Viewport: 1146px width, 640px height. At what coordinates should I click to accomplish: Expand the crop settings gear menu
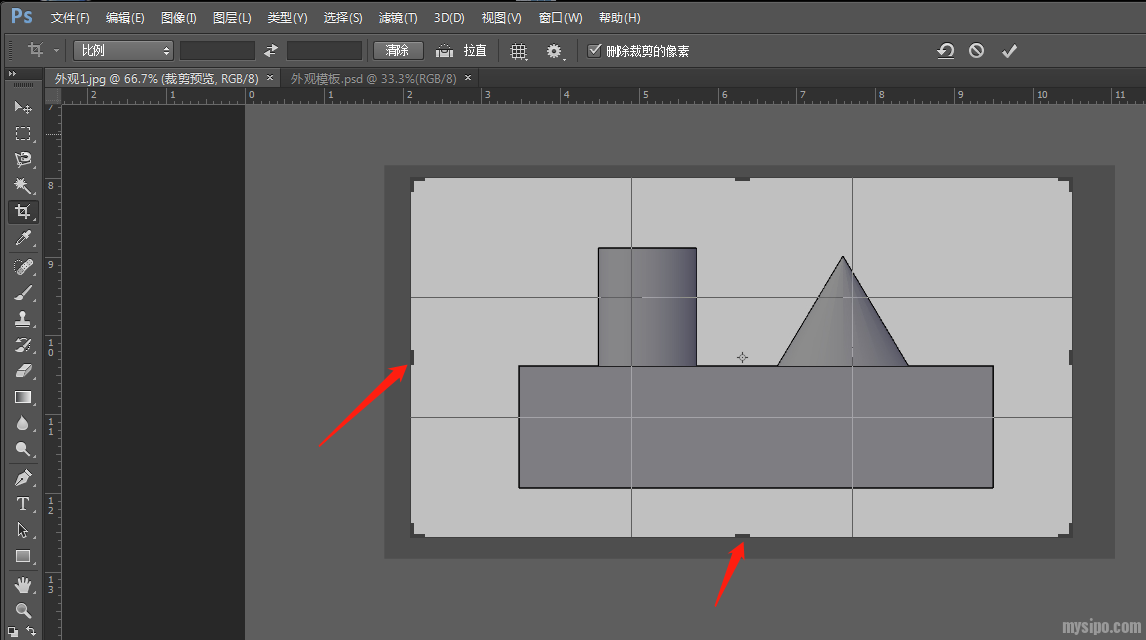point(554,51)
